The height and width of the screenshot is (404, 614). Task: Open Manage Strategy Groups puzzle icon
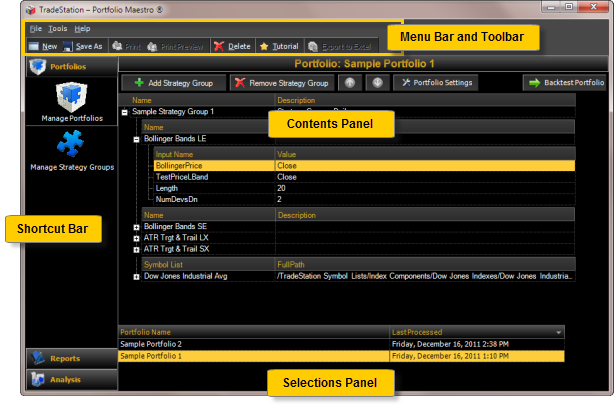coord(71,144)
